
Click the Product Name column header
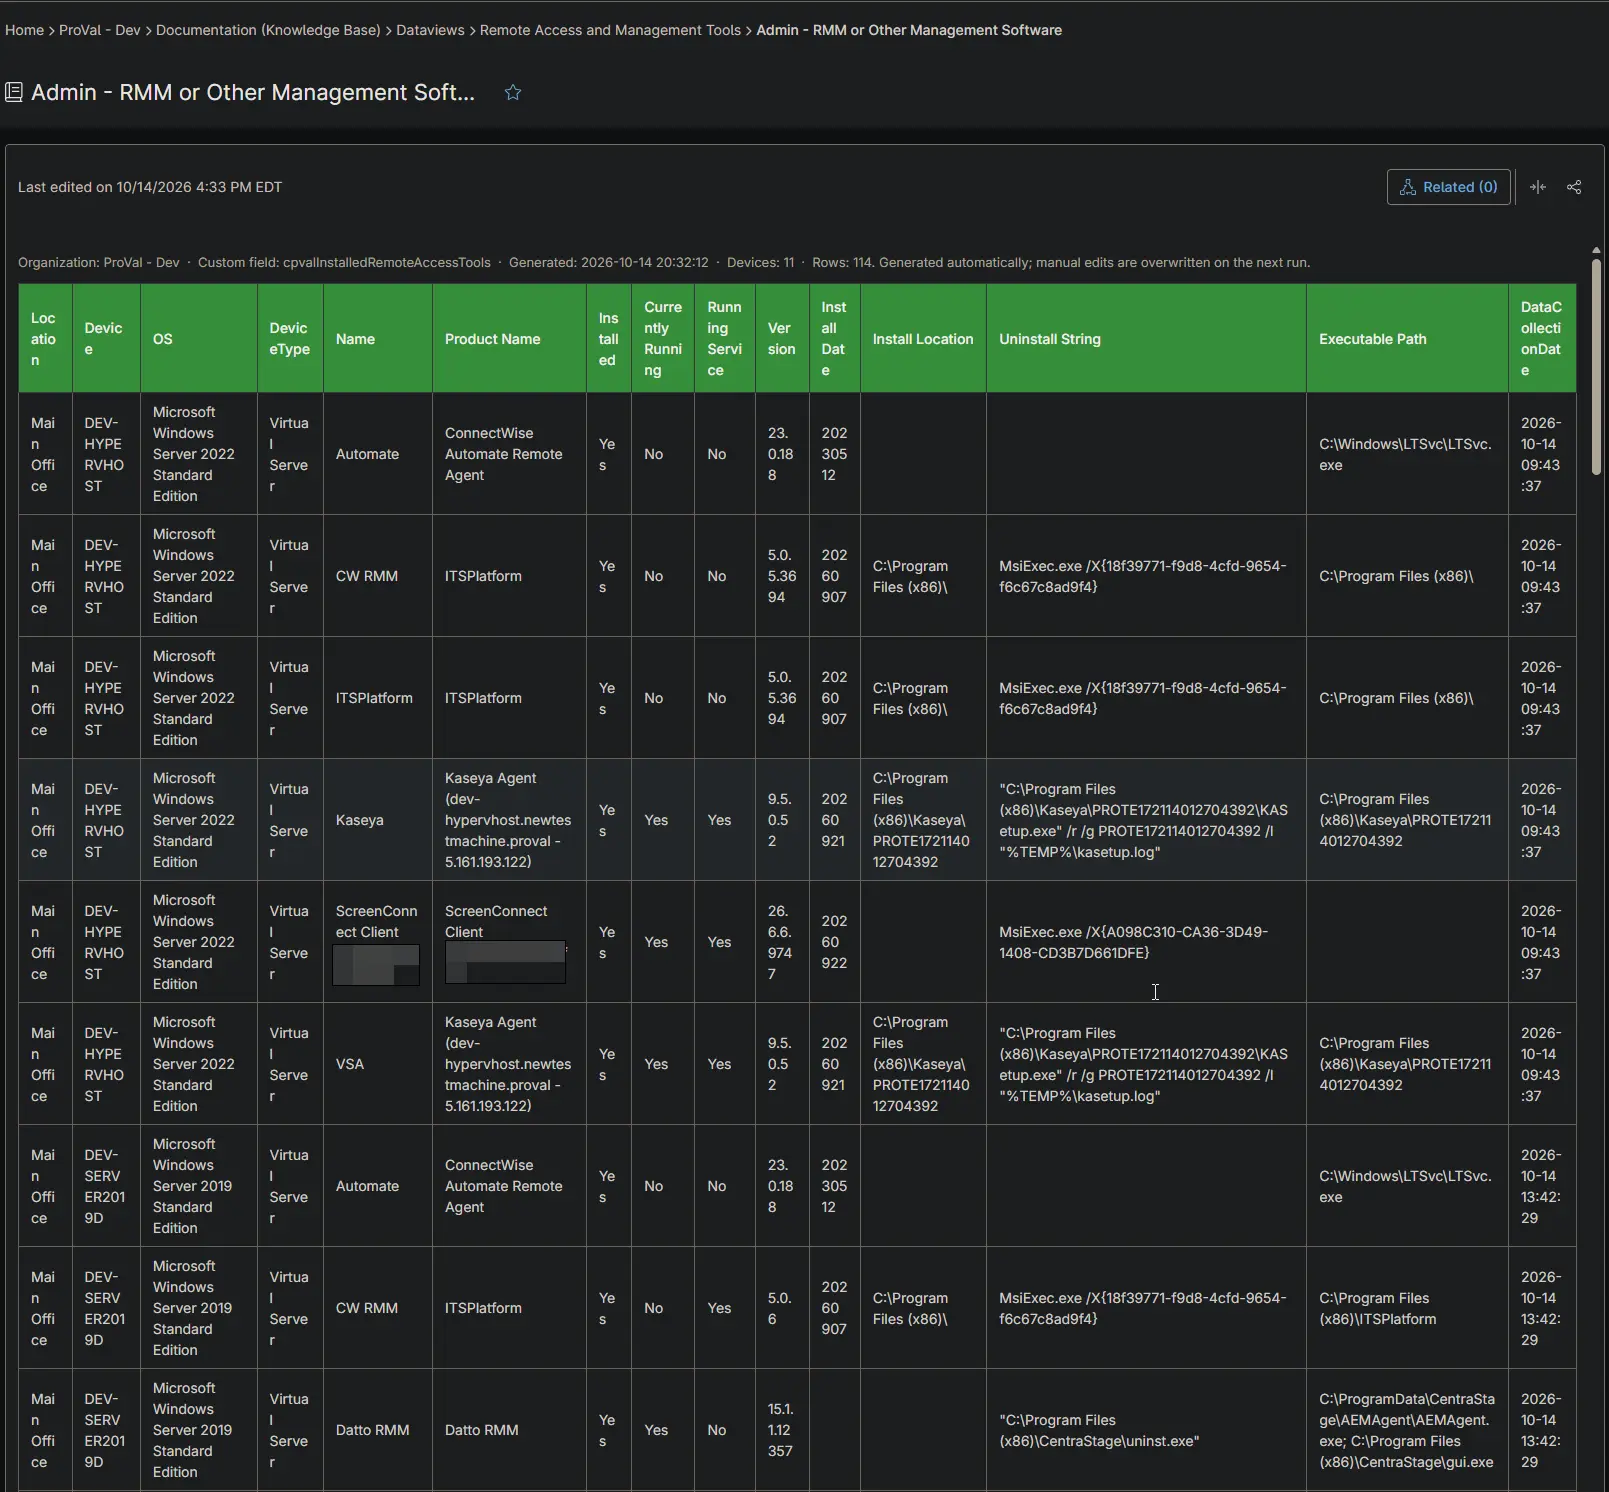[x=509, y=339]
